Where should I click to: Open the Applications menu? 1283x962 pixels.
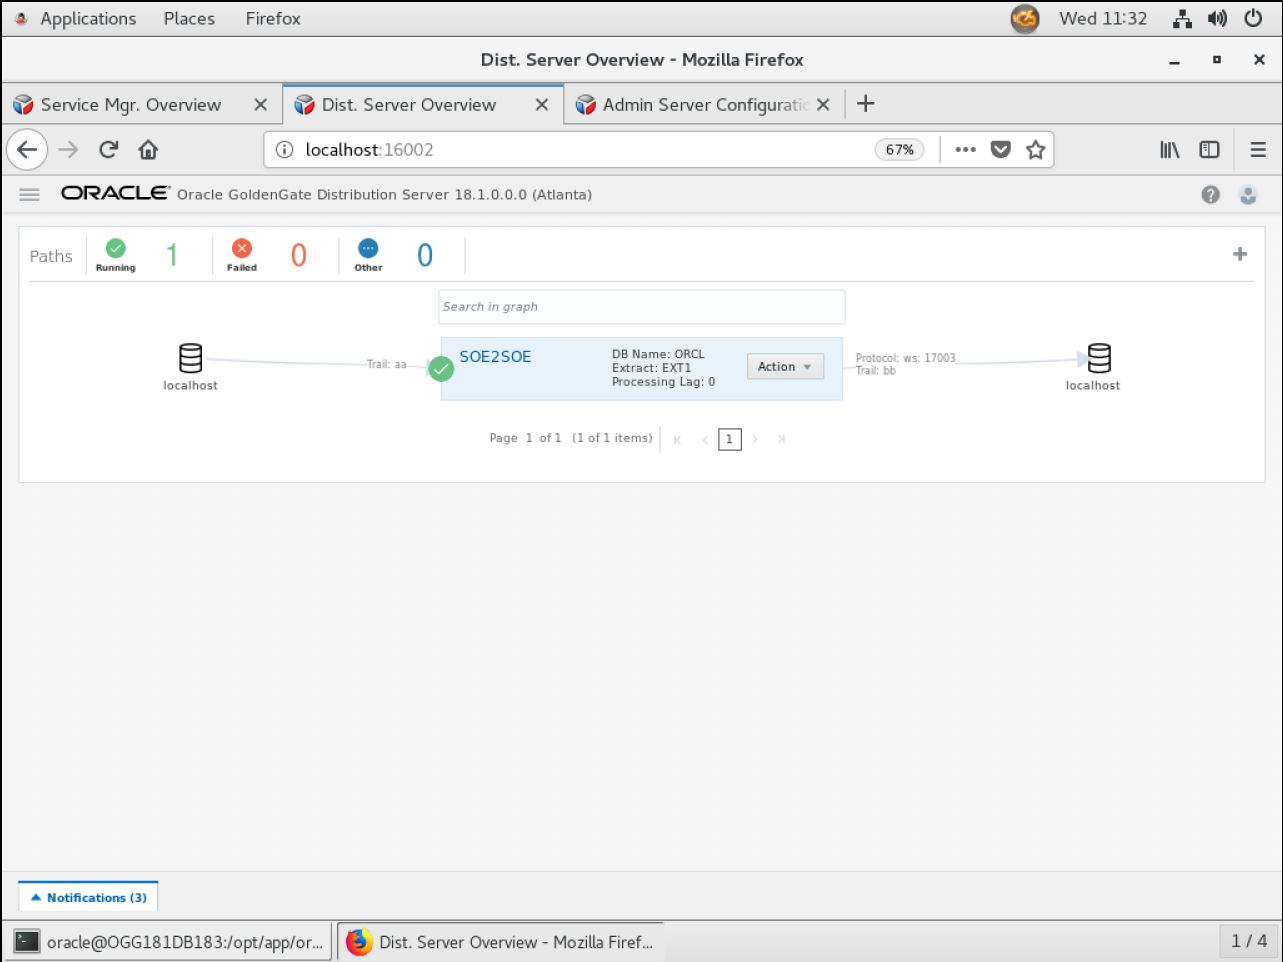(88, 18)
